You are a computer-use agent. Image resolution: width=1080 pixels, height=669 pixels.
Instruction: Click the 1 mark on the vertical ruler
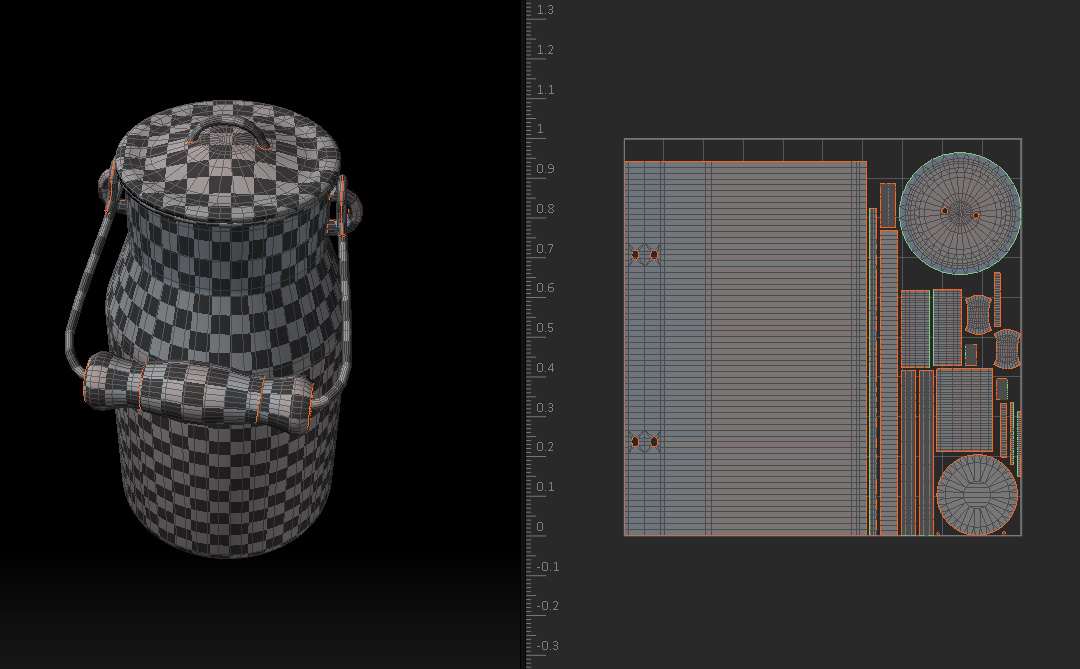coord(541,129)
